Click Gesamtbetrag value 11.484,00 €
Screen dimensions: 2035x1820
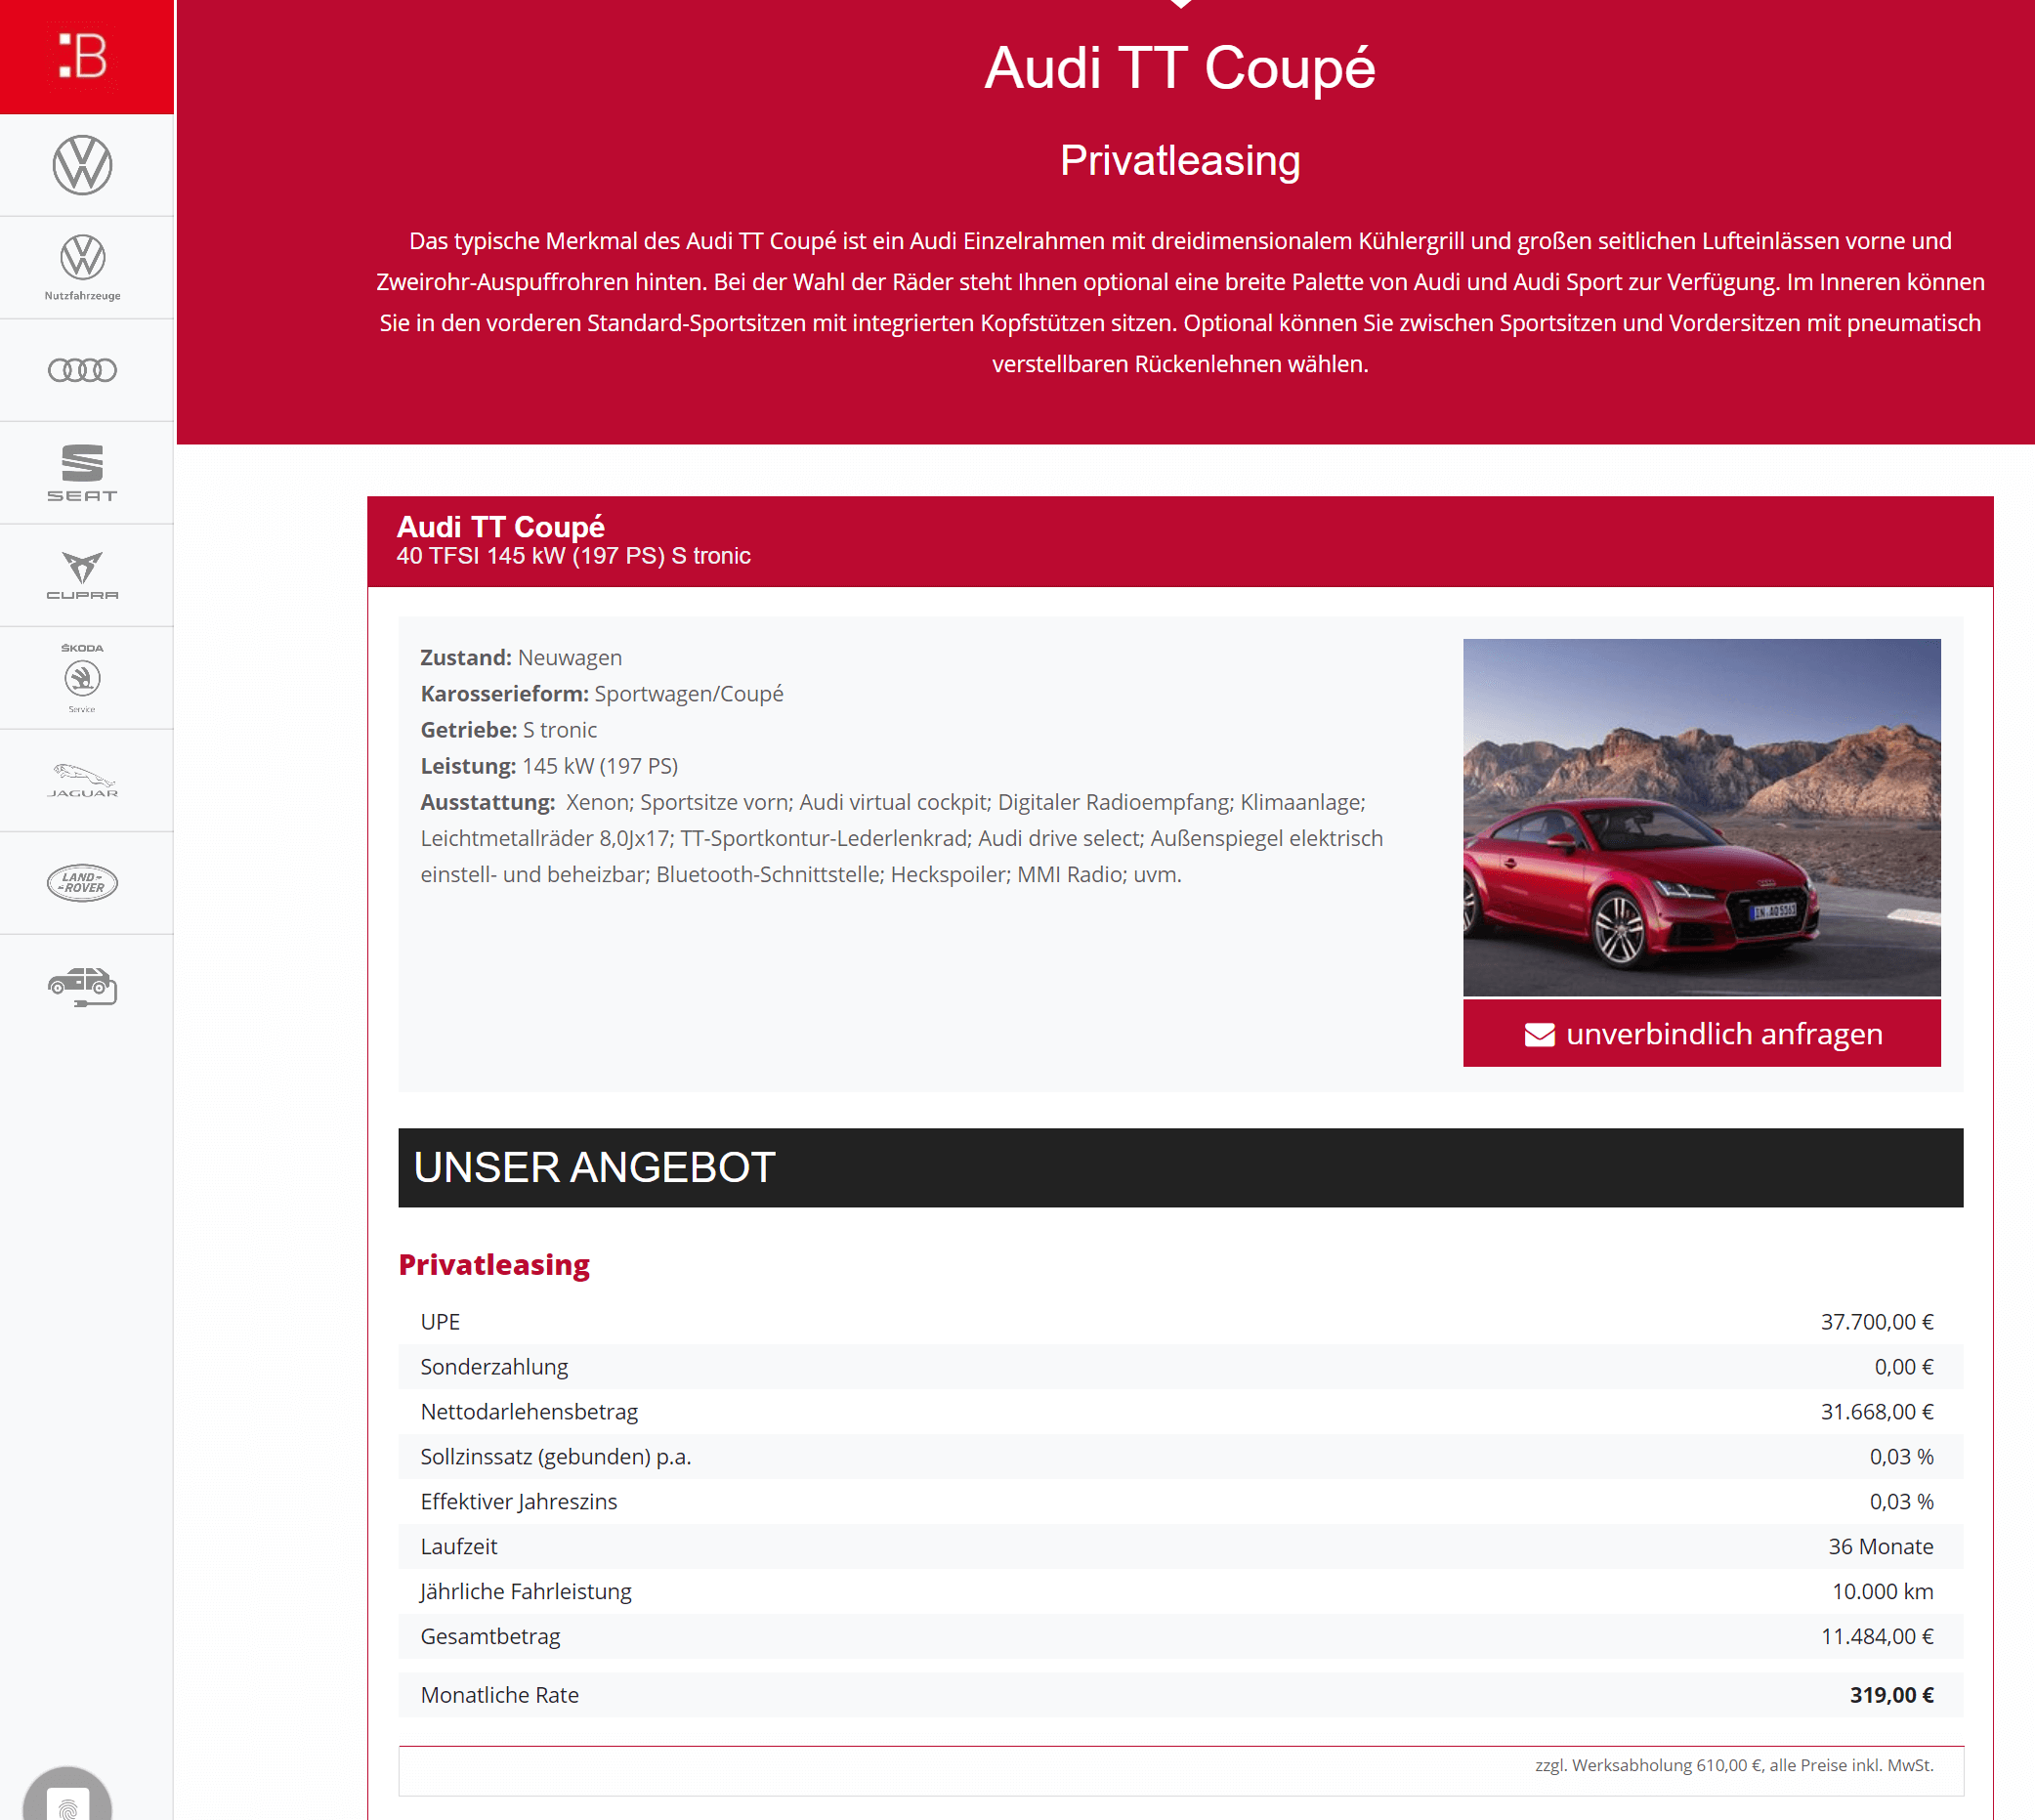pyautogui.click(x=1876, y=1637)
